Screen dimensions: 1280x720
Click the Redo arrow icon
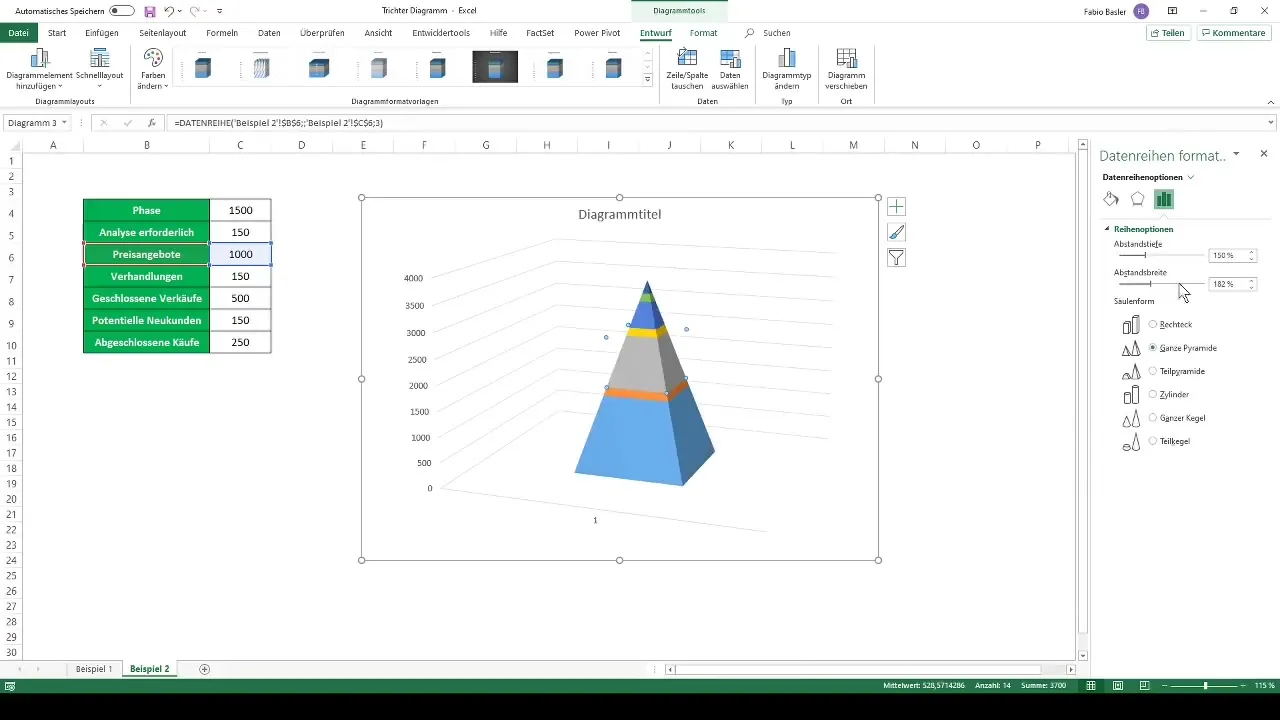(194, 11)
